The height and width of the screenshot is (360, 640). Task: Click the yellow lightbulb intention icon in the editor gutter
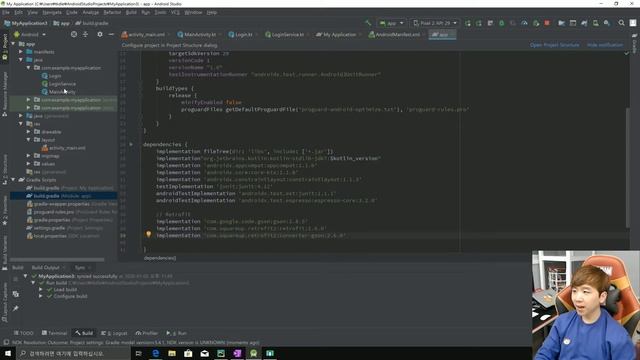(149, 234)
